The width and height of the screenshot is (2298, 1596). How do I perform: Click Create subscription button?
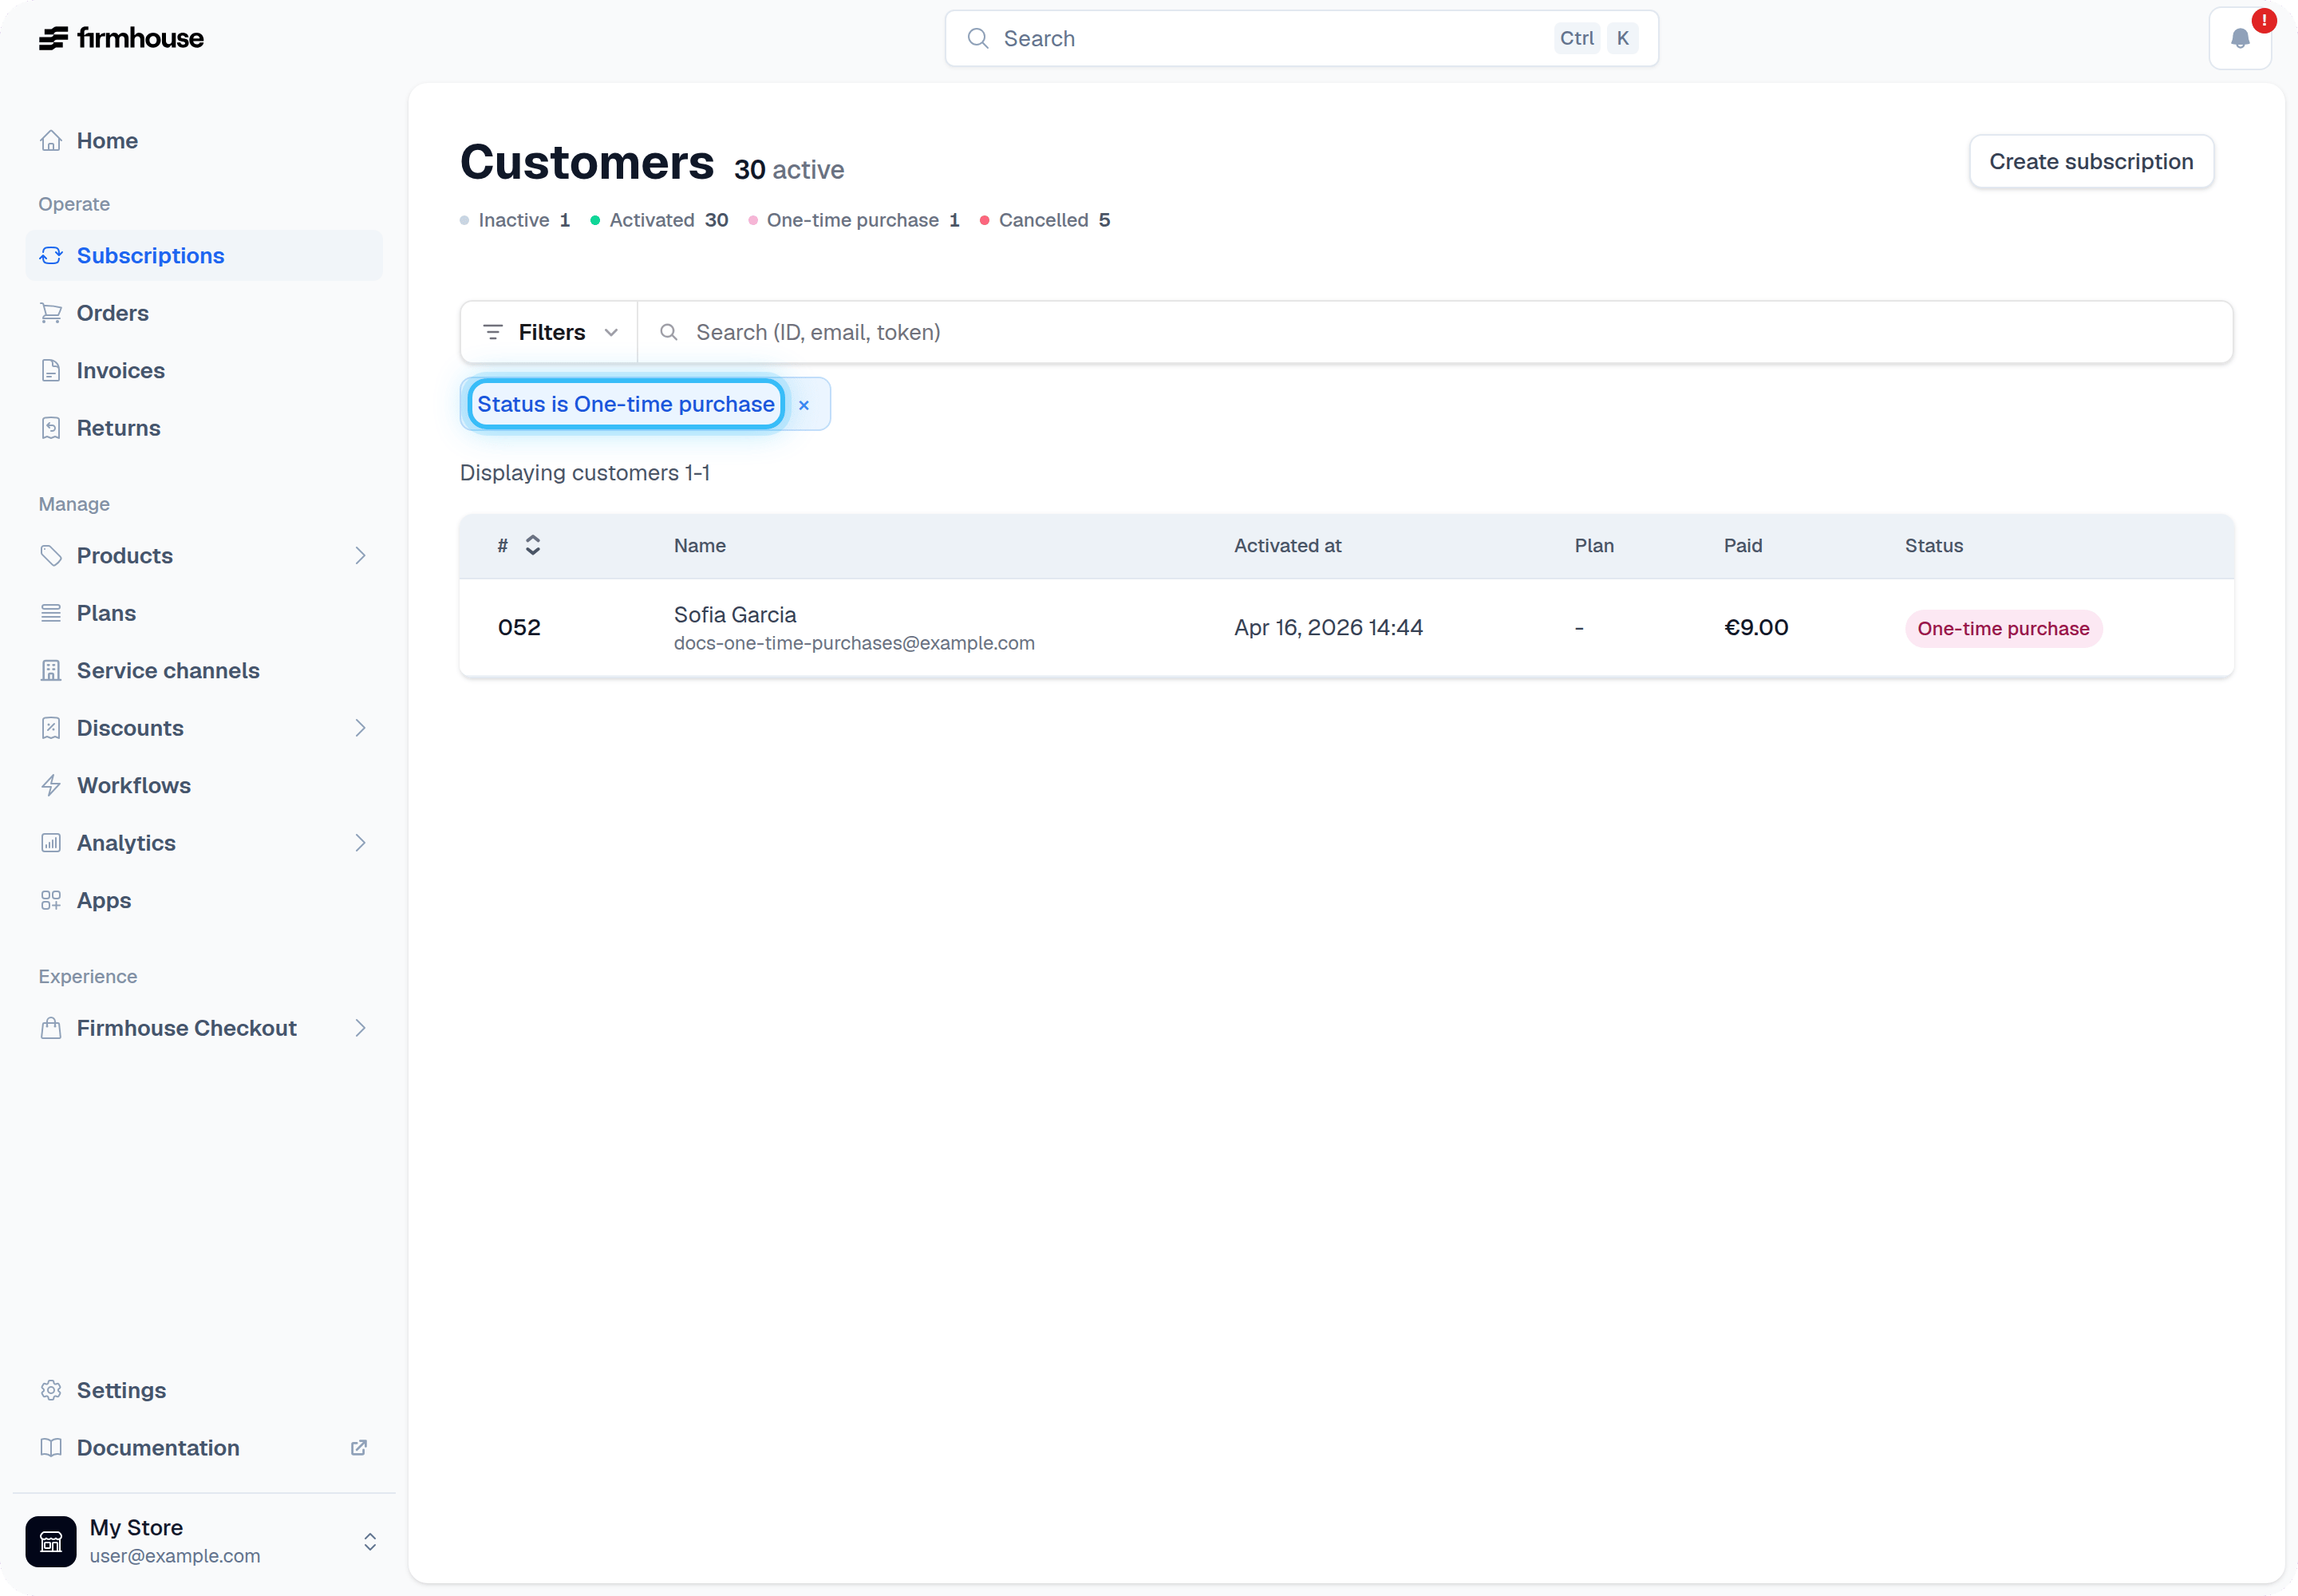tap(2091, 162)
